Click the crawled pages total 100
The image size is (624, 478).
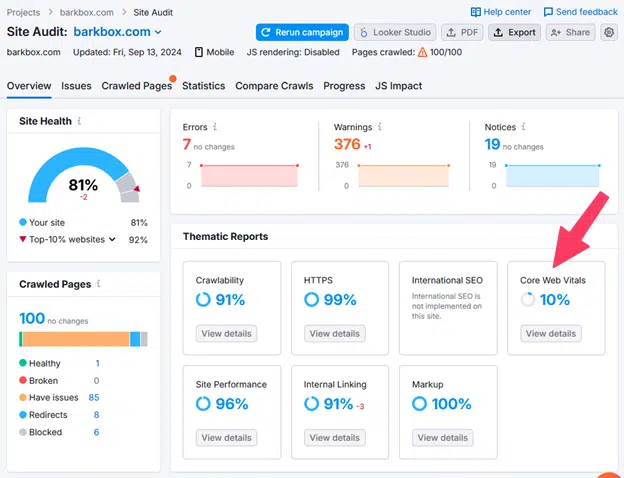[32, 318]
